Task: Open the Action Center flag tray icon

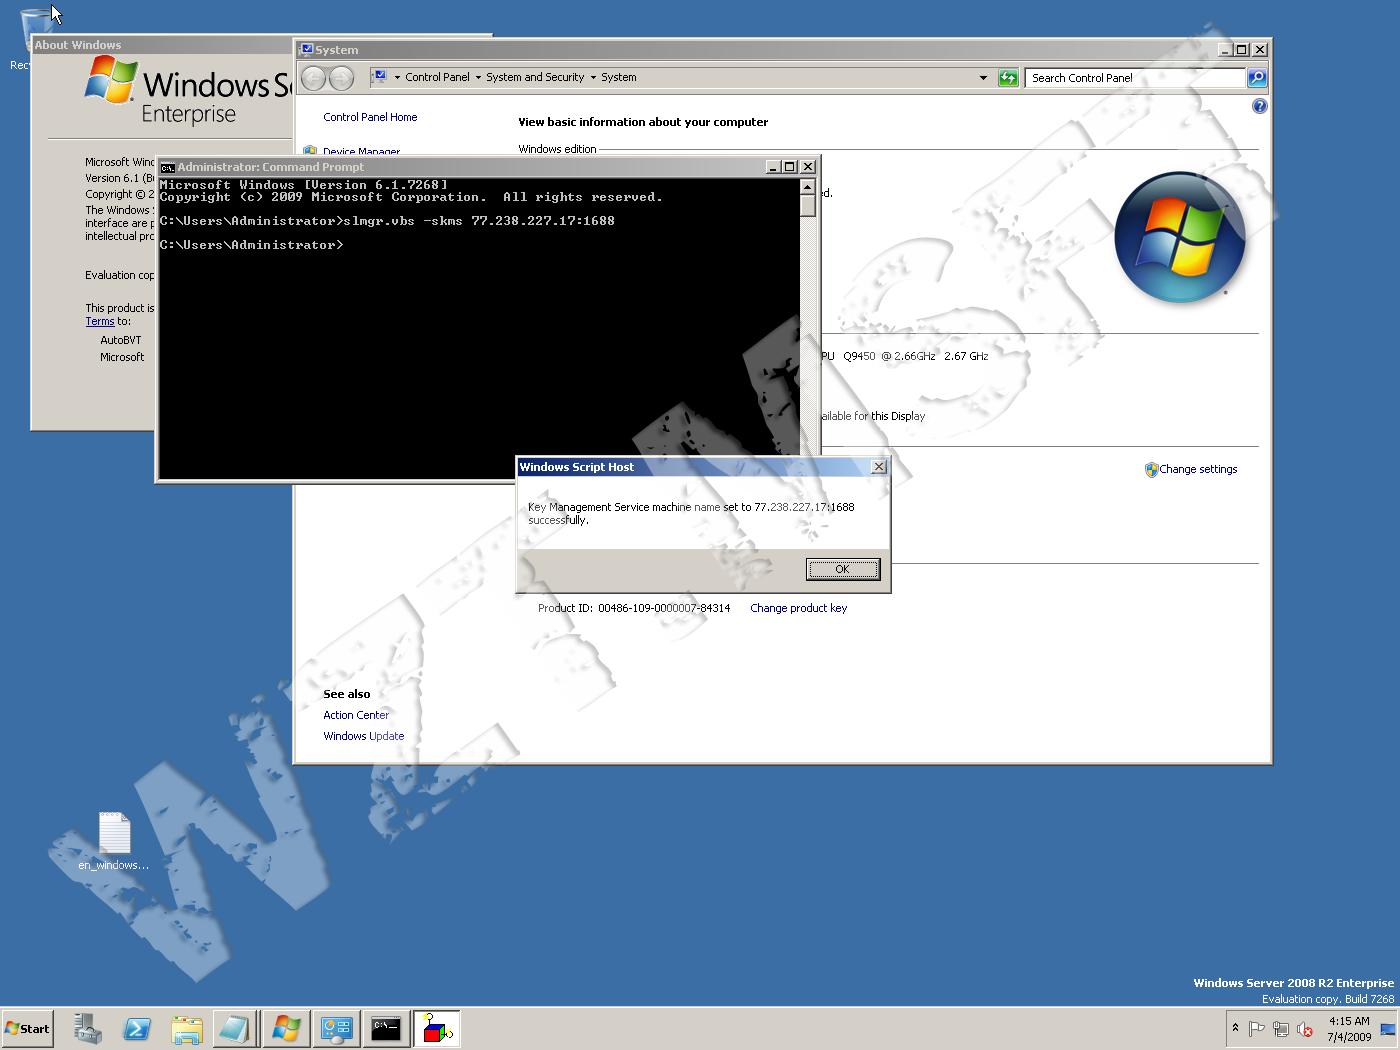Action: [x=1257, y=1029]
